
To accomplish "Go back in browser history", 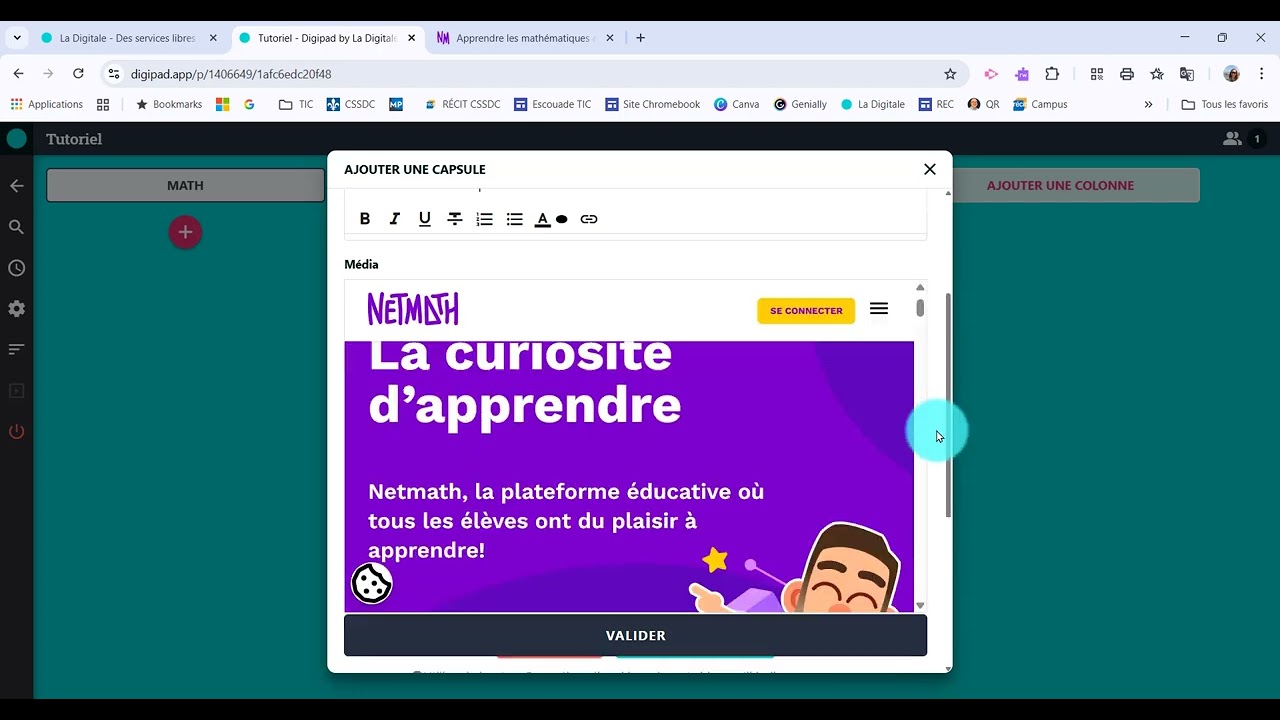I will coord(18,74).
